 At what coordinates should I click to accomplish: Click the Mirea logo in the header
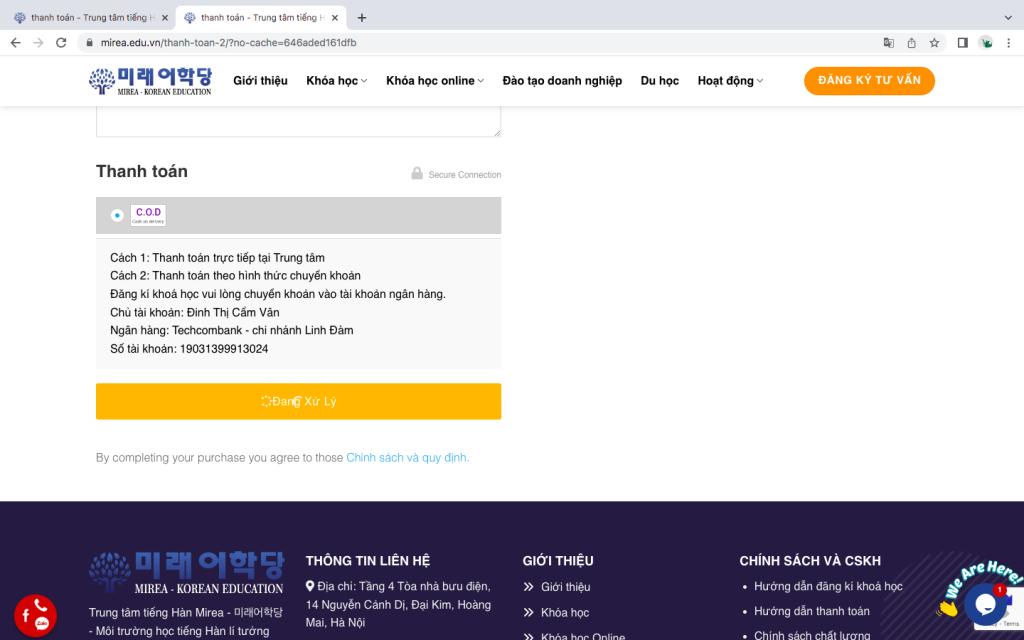coord(150,81)
